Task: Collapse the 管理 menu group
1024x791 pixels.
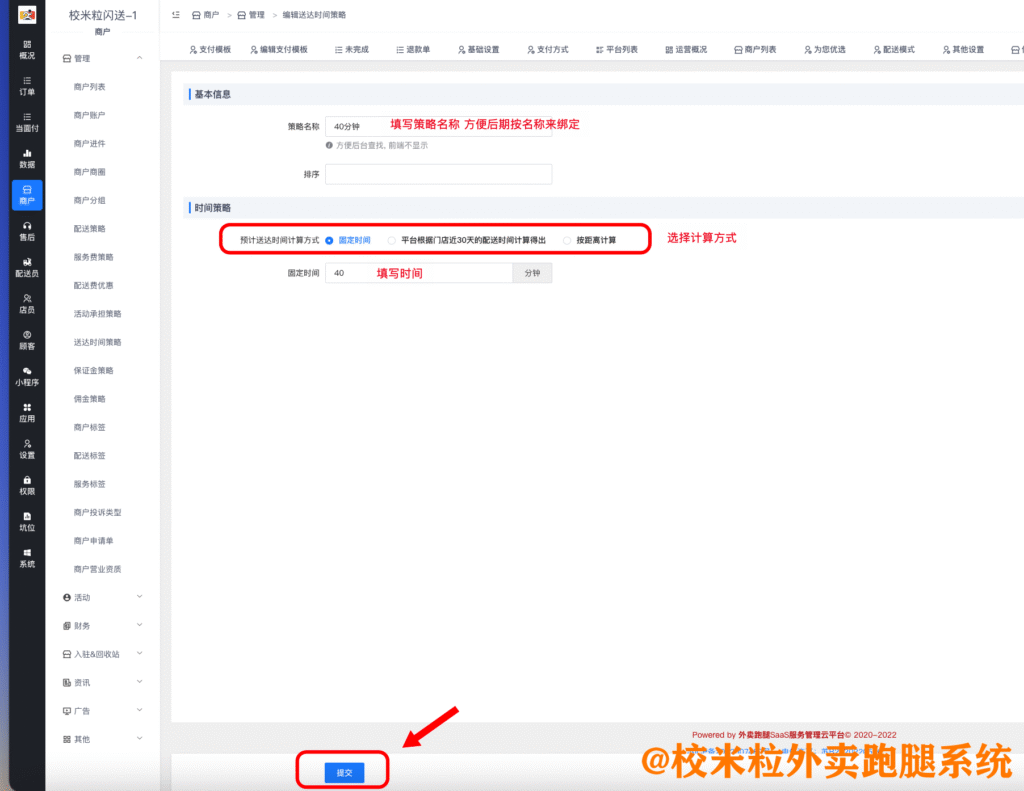Action: (x=105, y=57)
